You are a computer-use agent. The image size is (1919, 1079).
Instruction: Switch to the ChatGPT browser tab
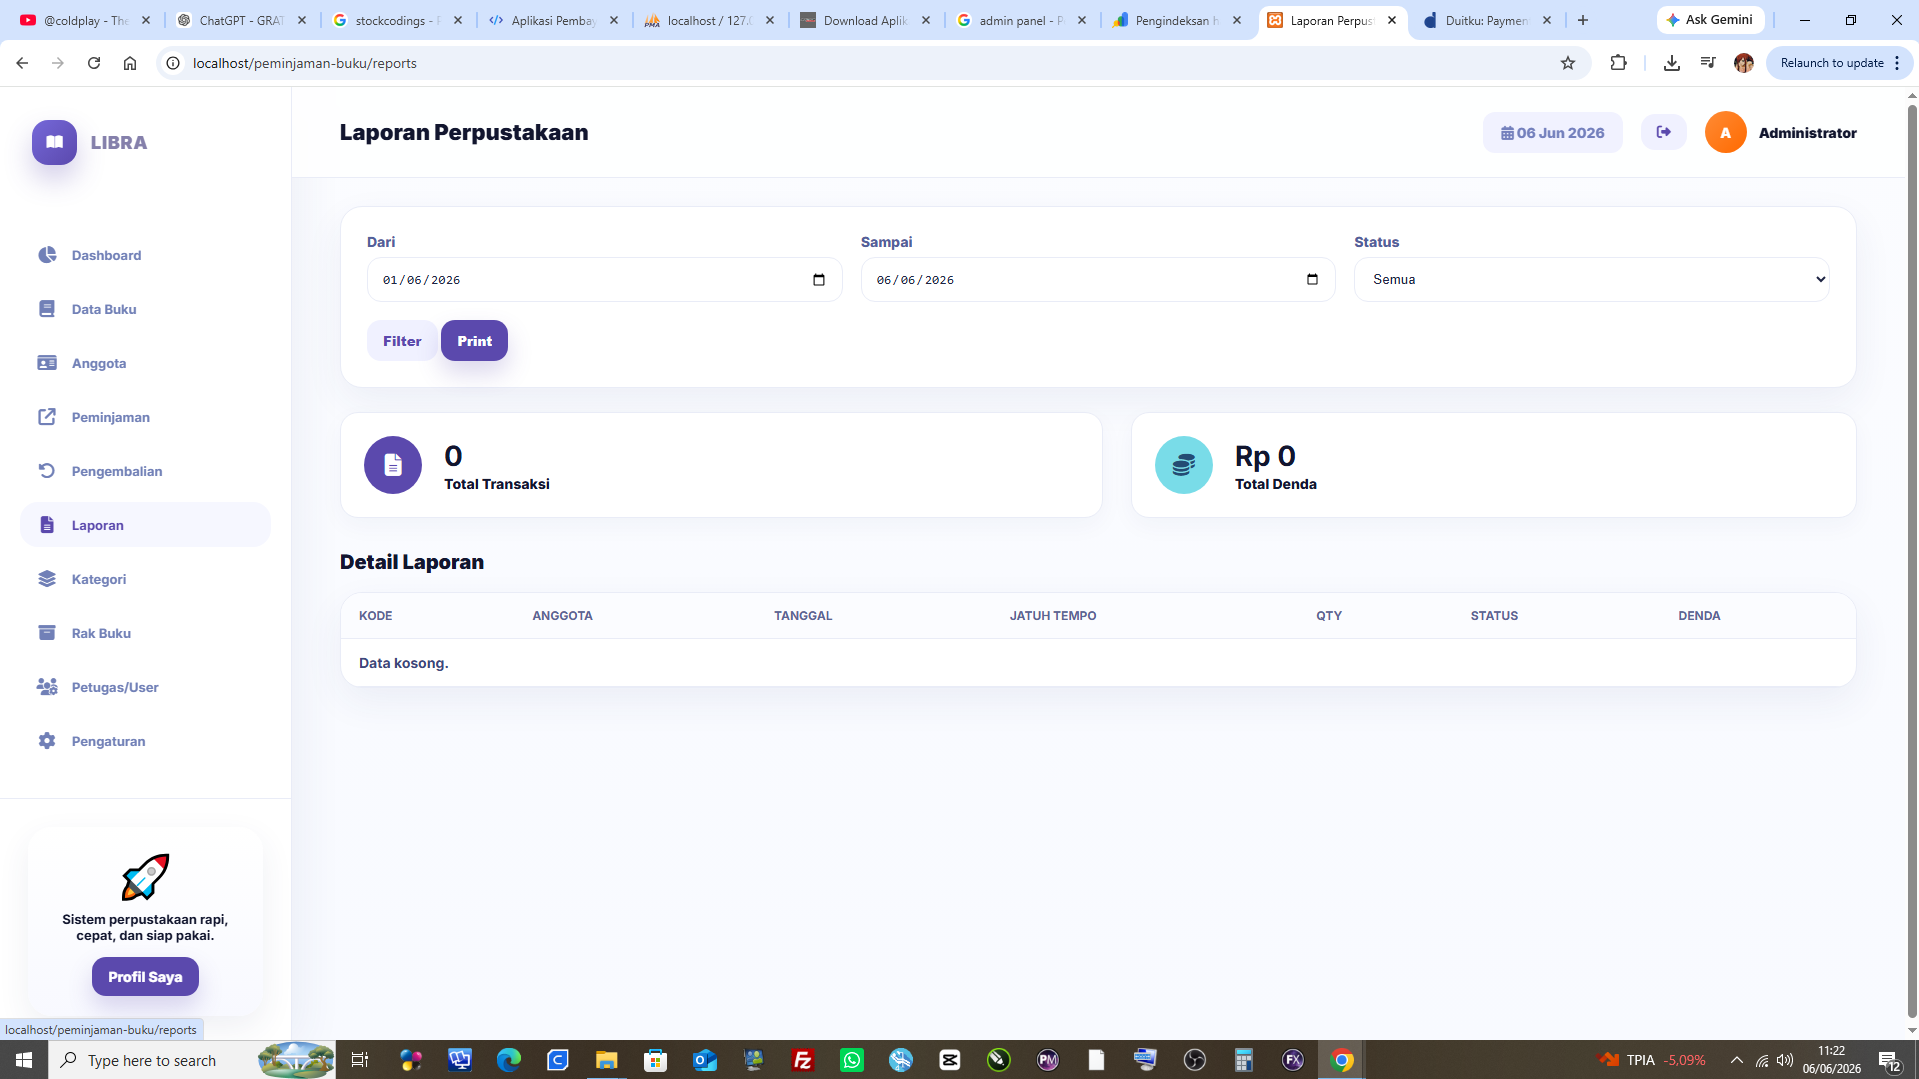click(241, 20)
